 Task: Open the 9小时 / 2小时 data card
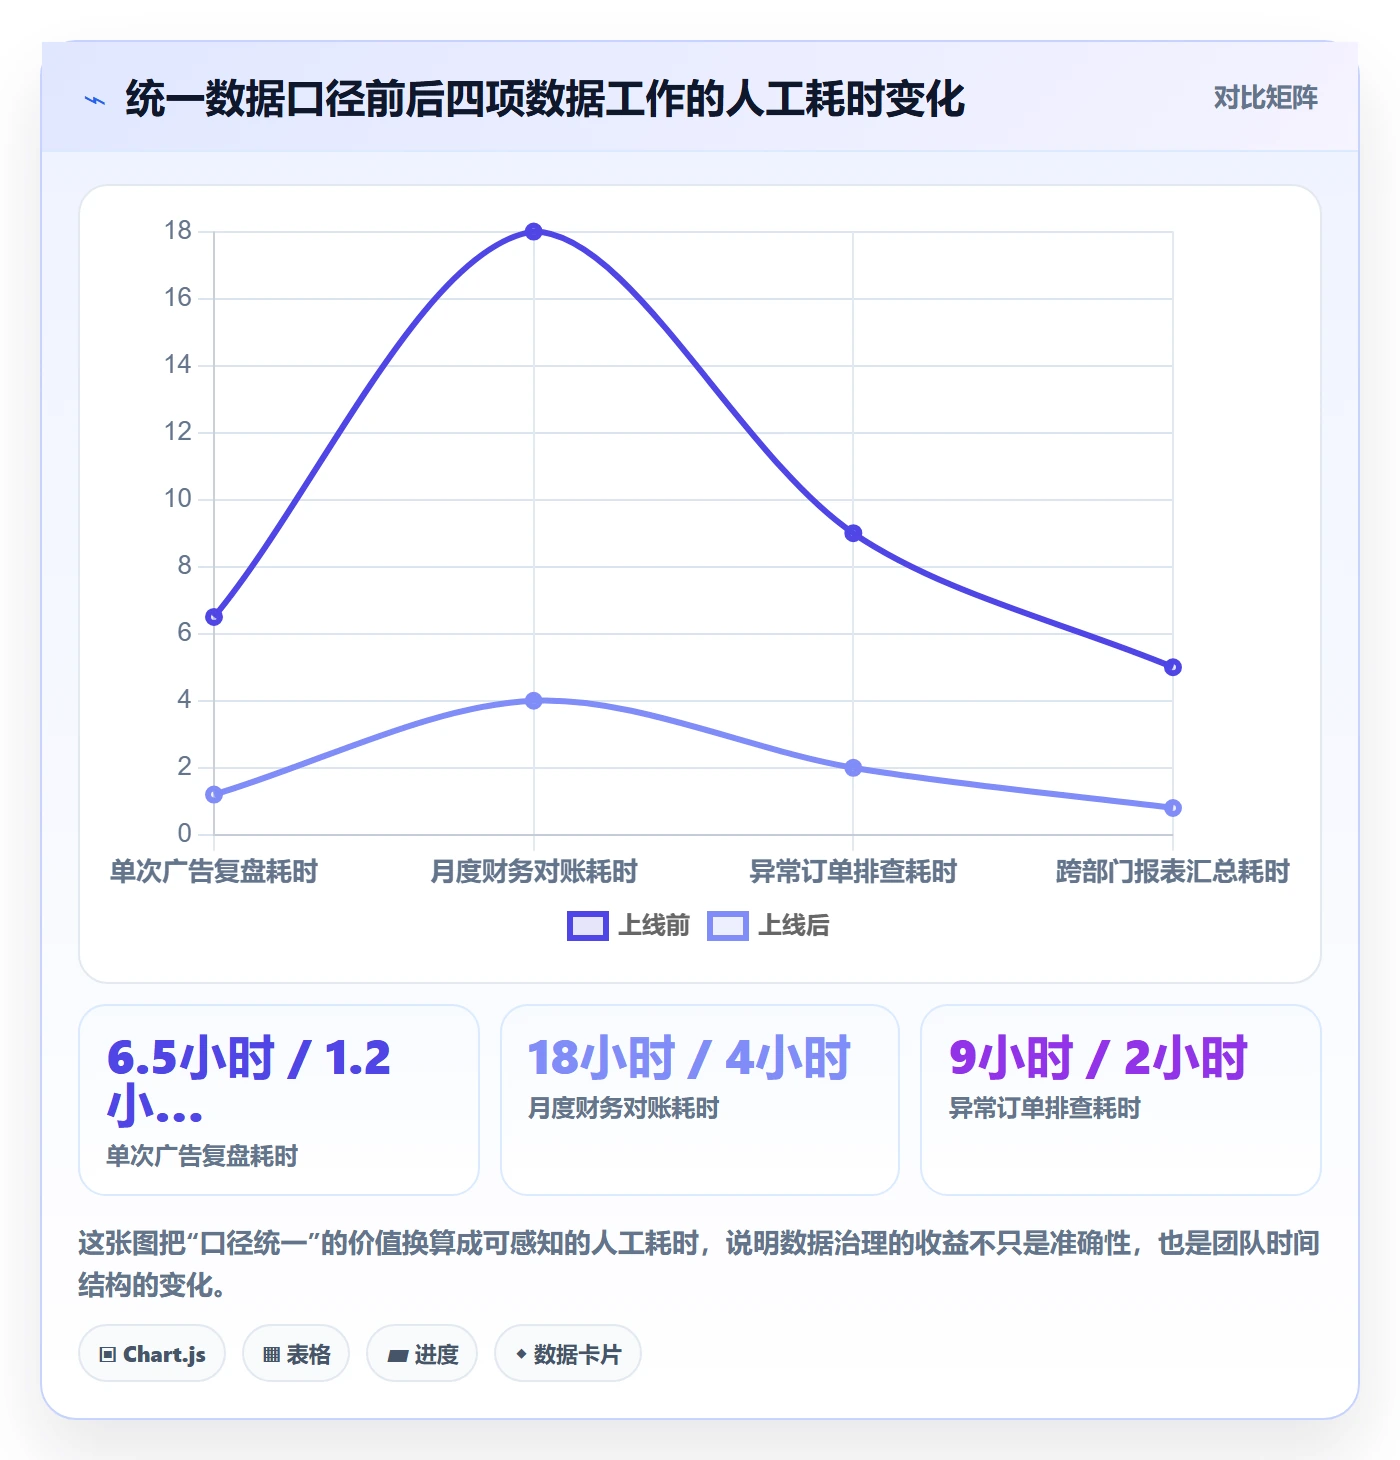pos(1121,1100)
